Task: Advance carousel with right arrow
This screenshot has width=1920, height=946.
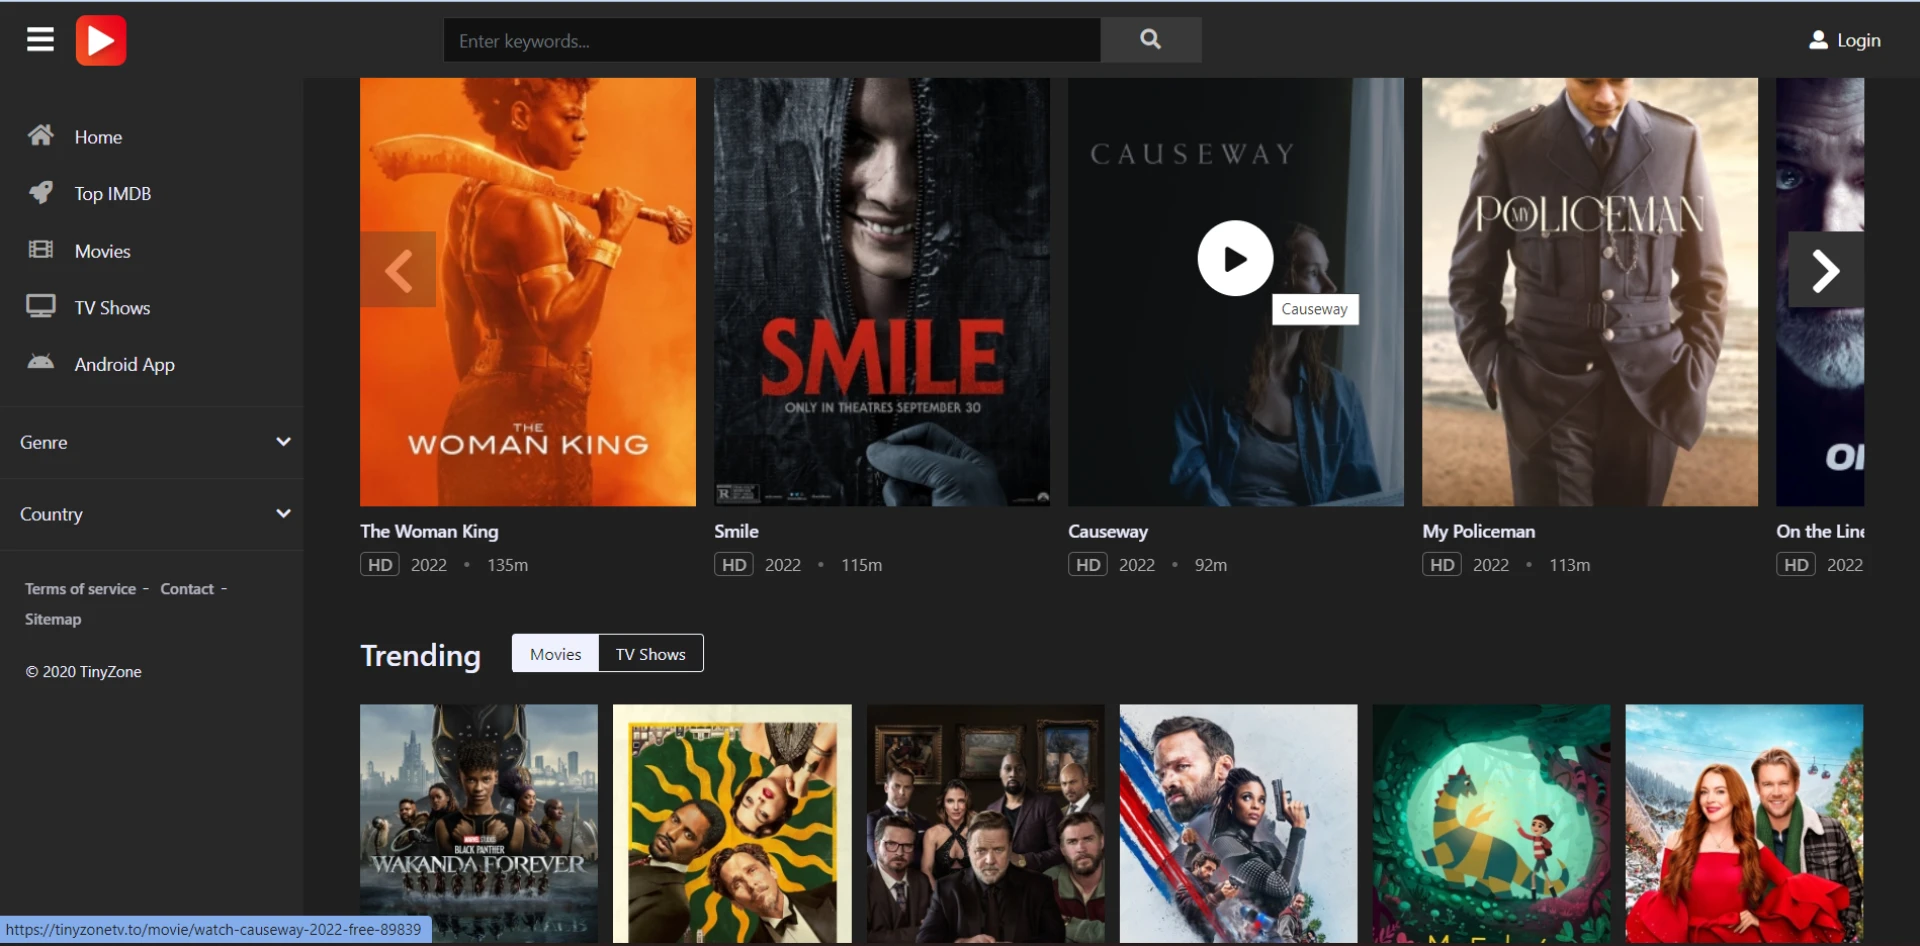Action: 1825,270
